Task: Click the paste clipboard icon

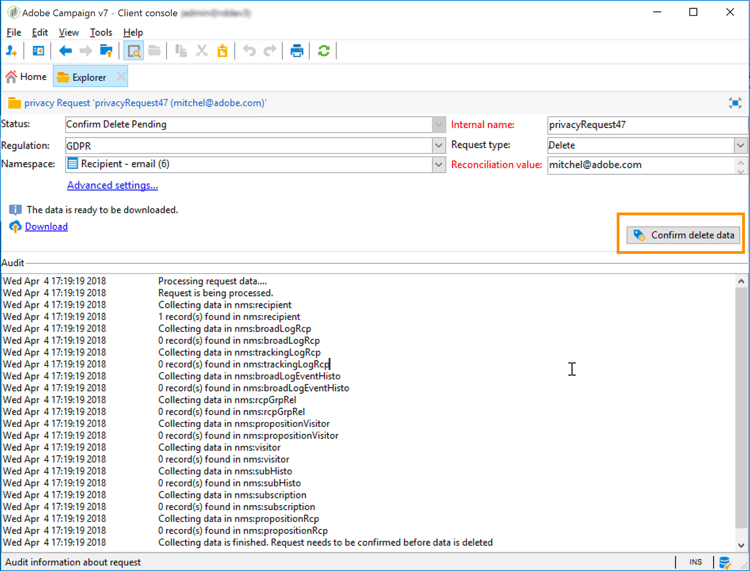Action: click(x=222, y=51)
